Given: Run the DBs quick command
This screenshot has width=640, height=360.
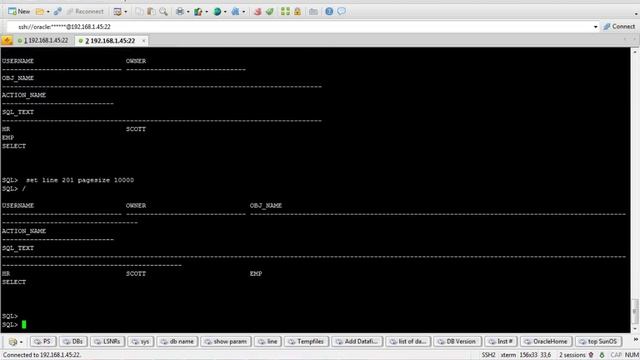Looking at the screenshot, I should coord(73,341).
